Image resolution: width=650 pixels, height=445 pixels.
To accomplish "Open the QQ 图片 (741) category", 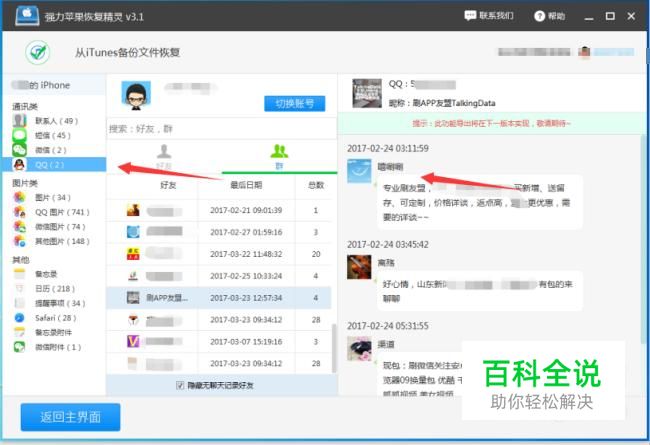I will coord(51,212).
